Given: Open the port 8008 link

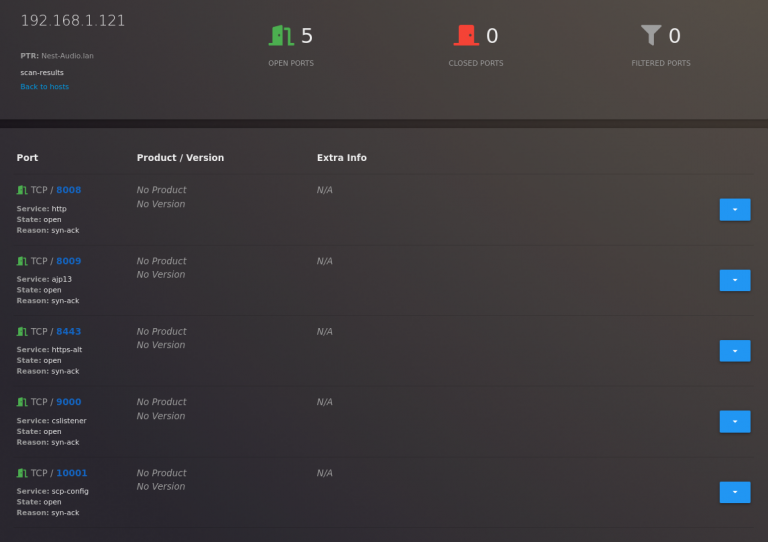Looking at the screenshot, I should [x=68, y=190].
